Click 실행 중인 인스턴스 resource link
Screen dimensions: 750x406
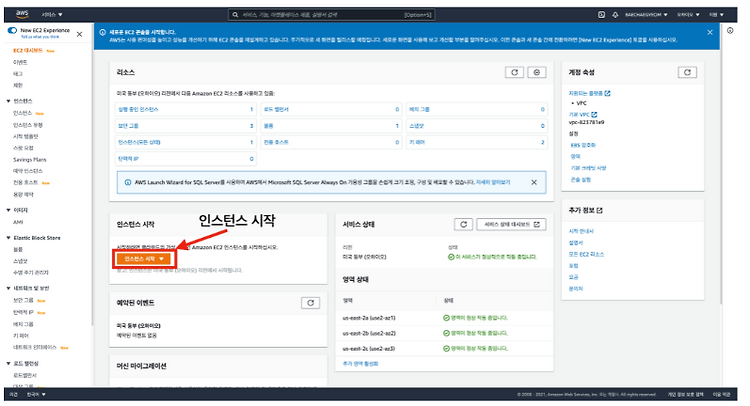pos(138,110)
